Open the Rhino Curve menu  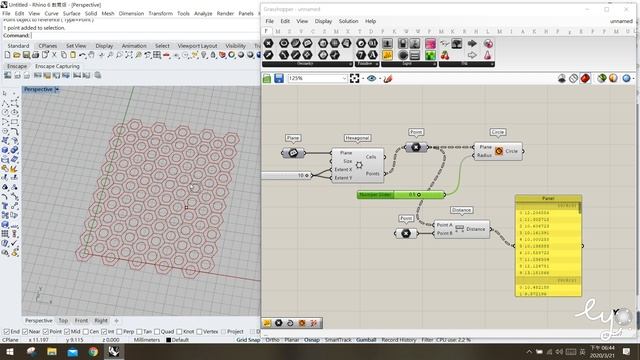coord(51,13)
